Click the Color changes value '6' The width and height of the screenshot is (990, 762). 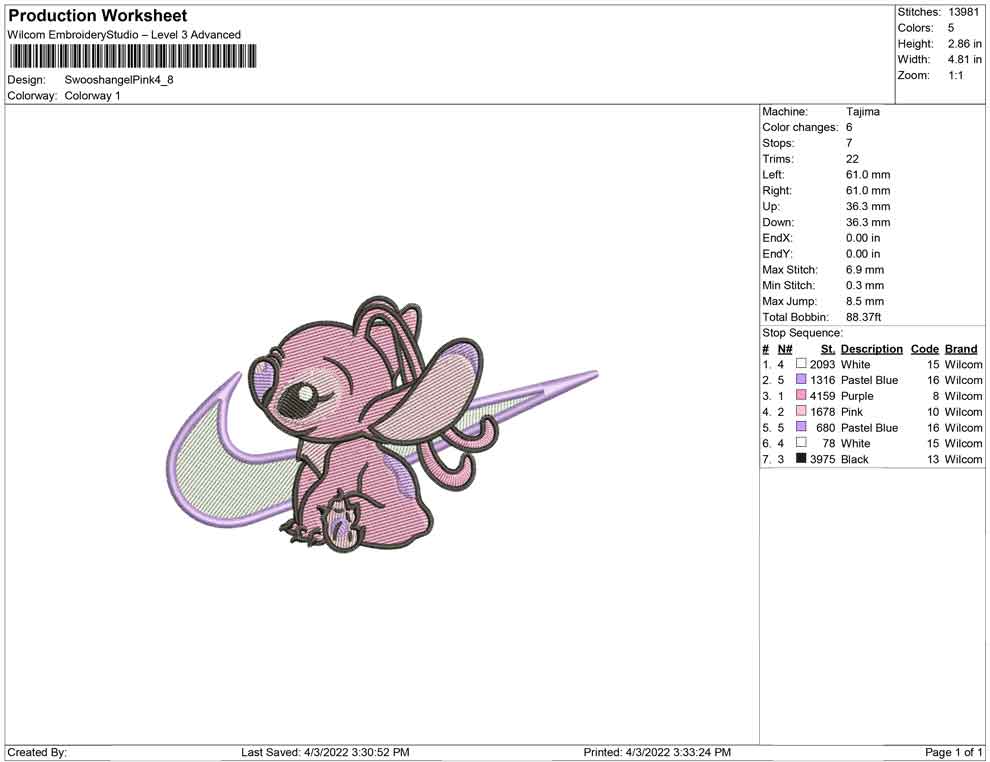849,128
